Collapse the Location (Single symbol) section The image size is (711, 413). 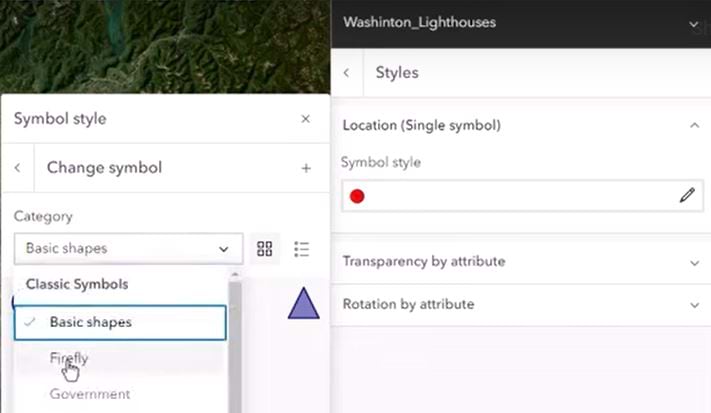coord(694,126)
